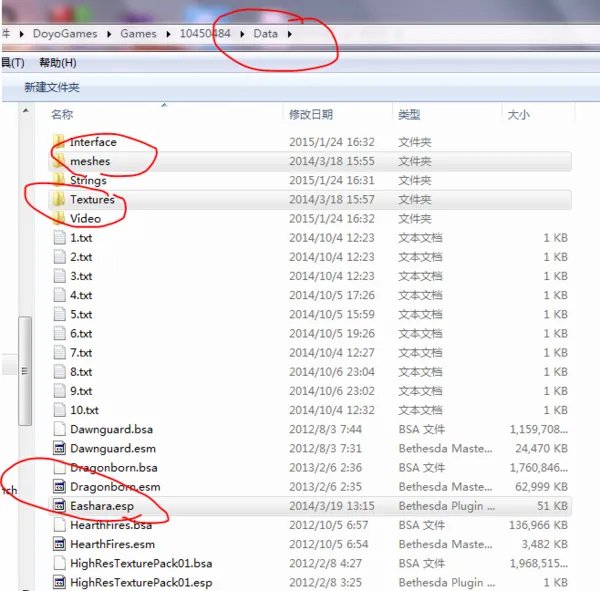600x591 pixels.
Task: Click the 5.txt file icon
Action: [59, 314]
